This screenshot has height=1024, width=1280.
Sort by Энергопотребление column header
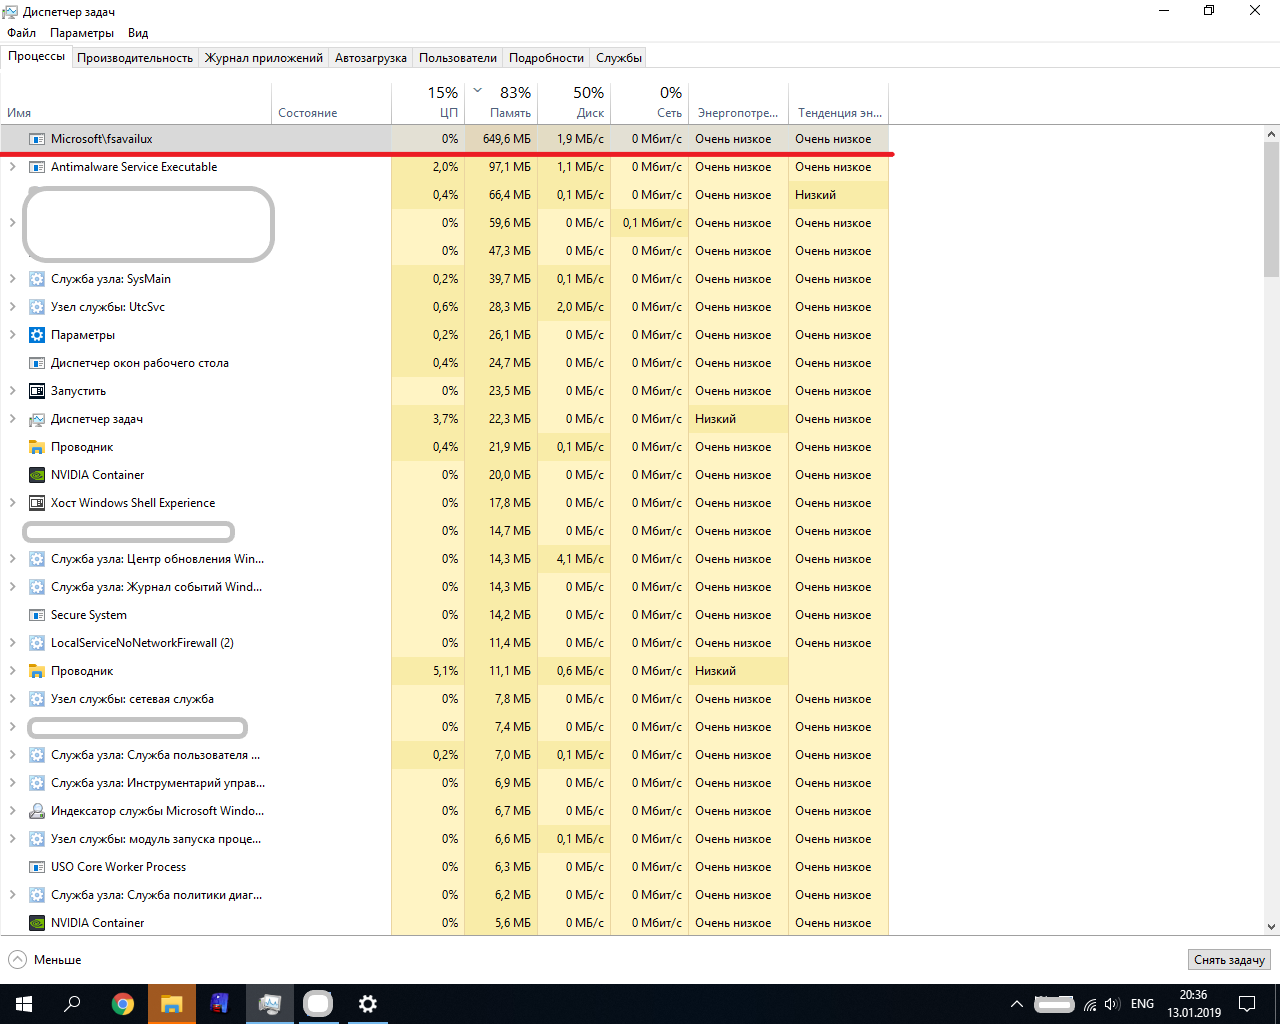[738, 102]
